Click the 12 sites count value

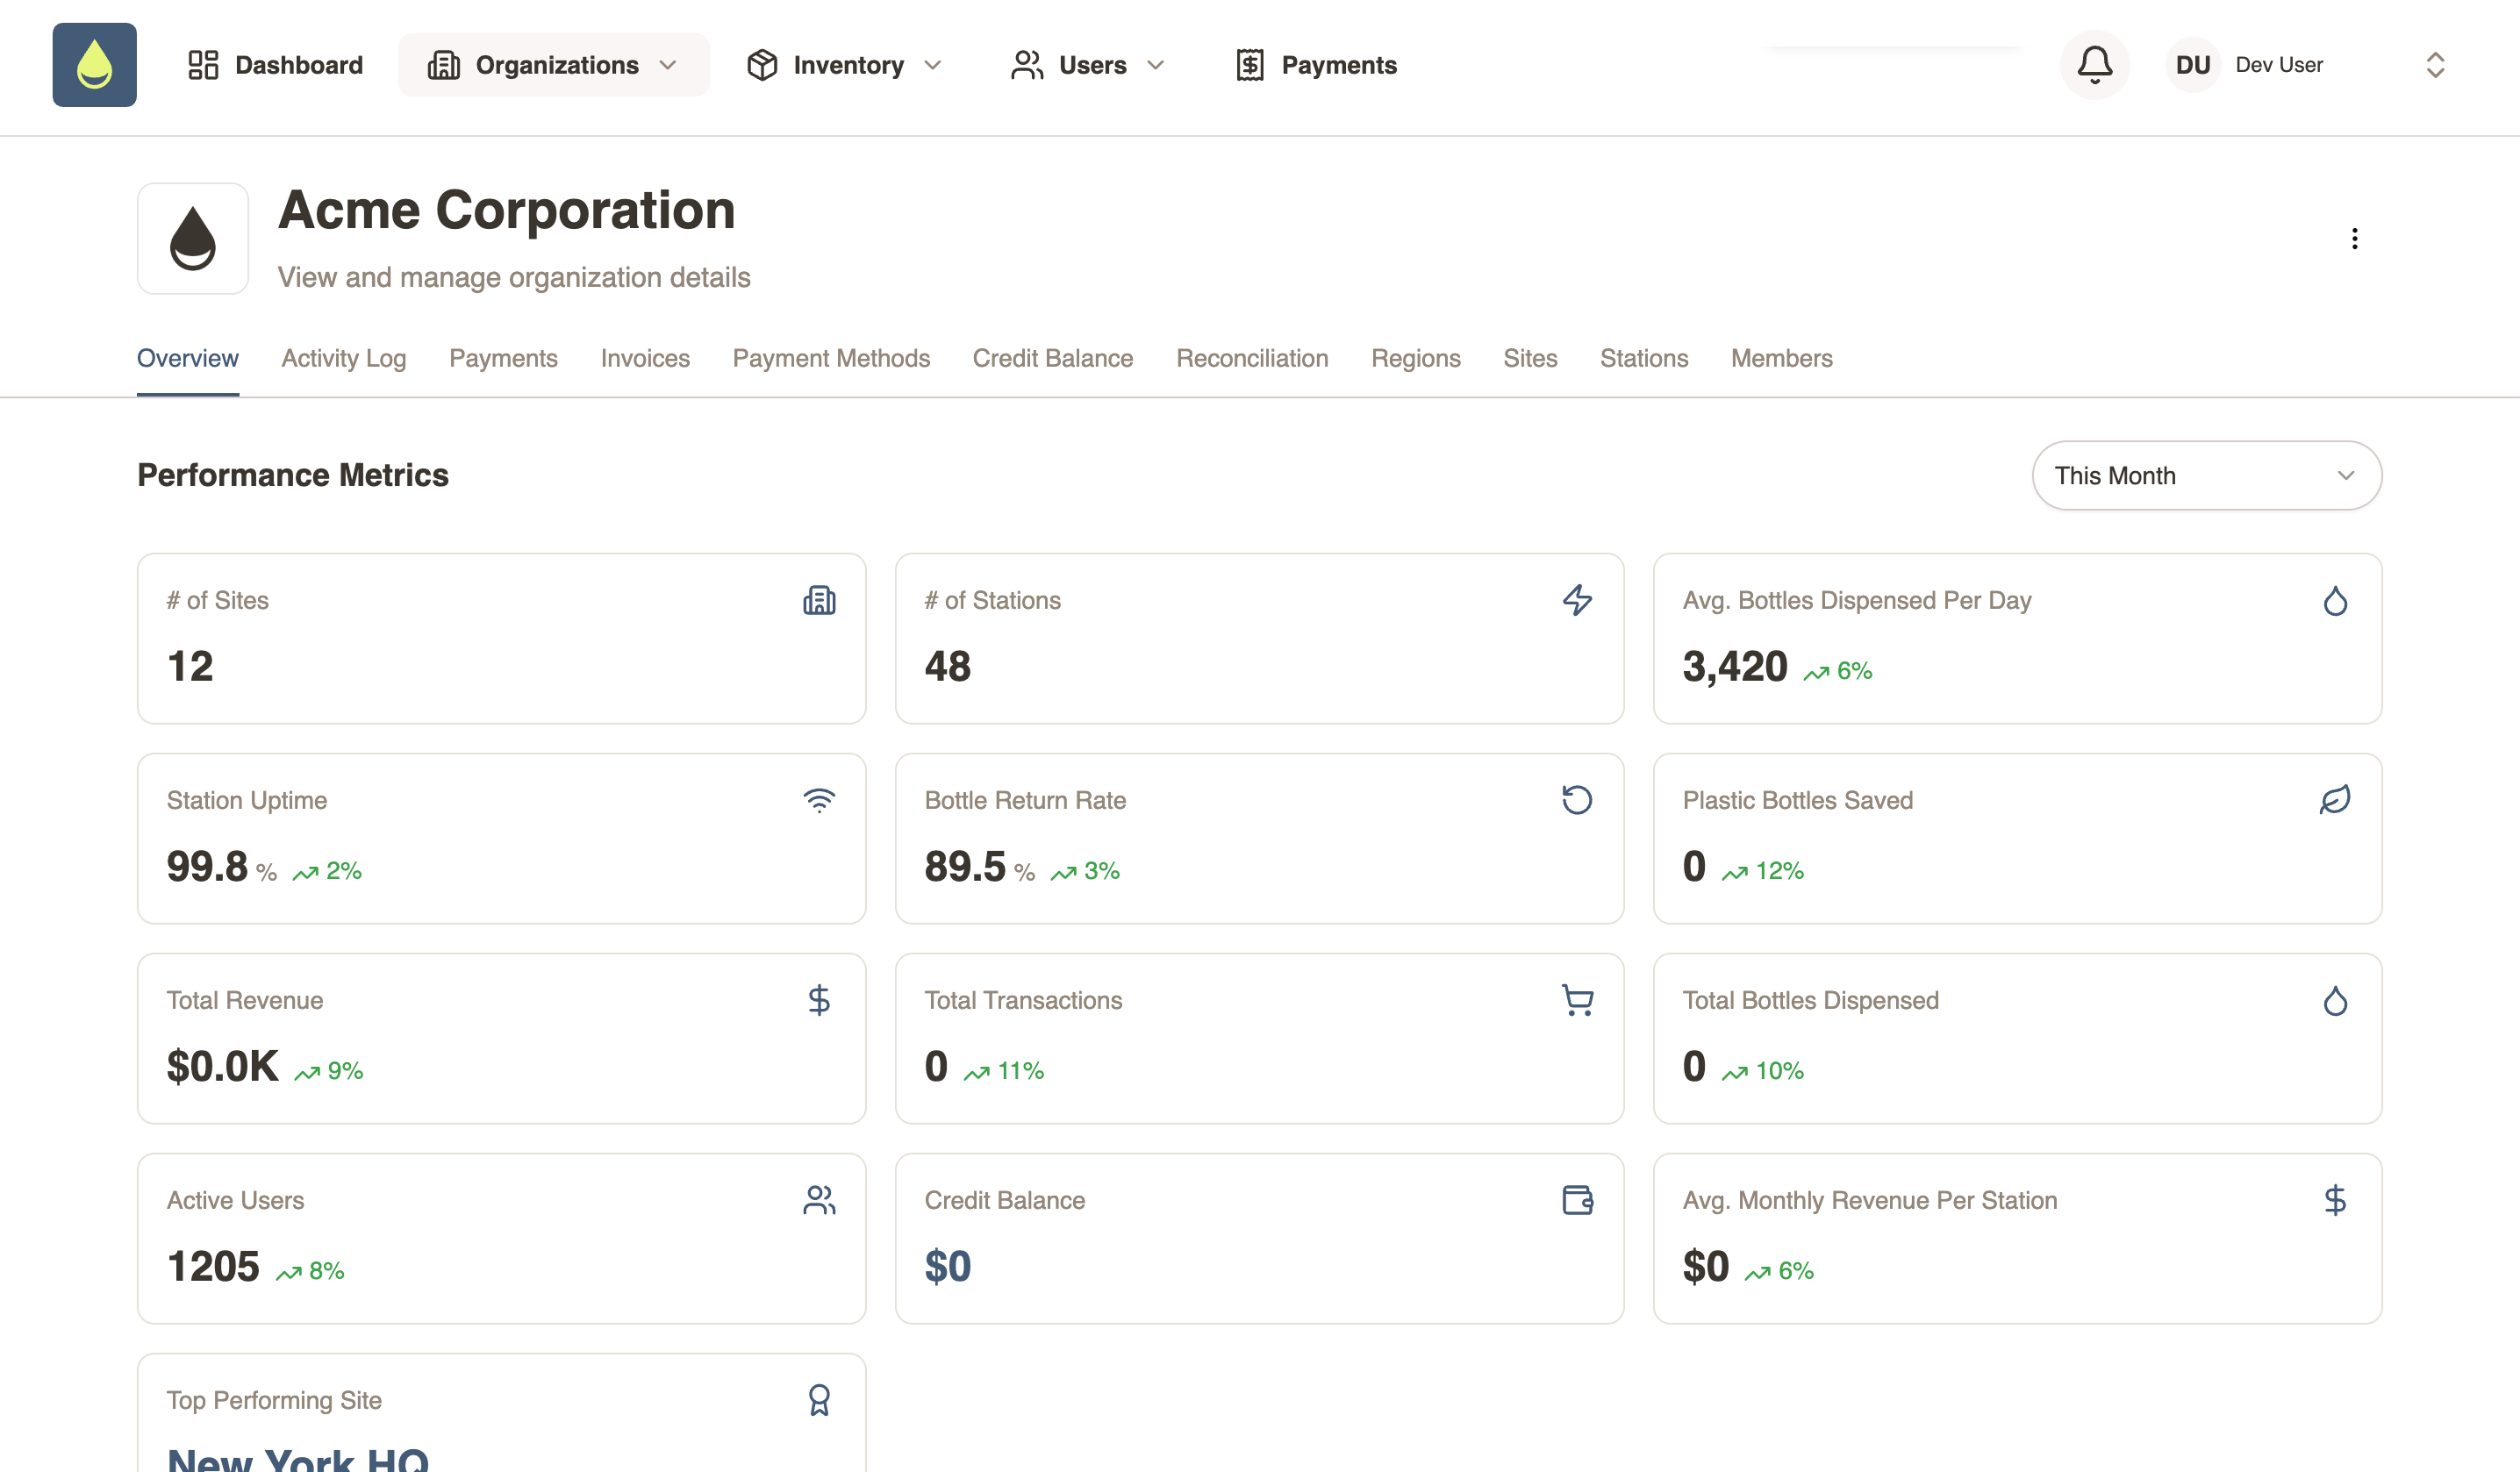click(190, 666)
